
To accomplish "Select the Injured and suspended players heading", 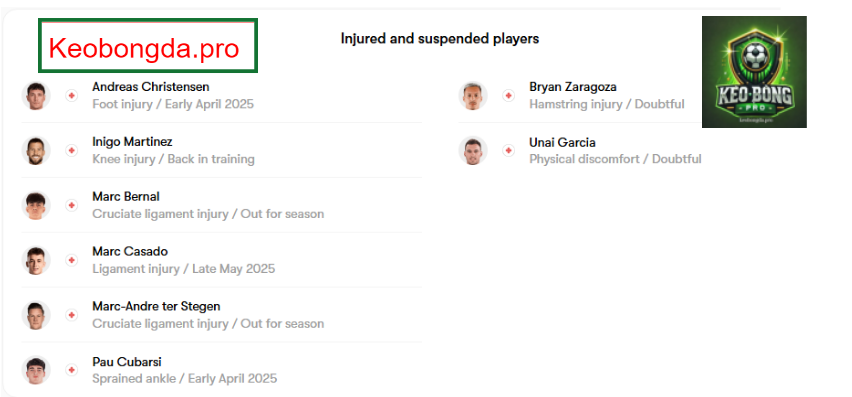I will click(440, 39).
